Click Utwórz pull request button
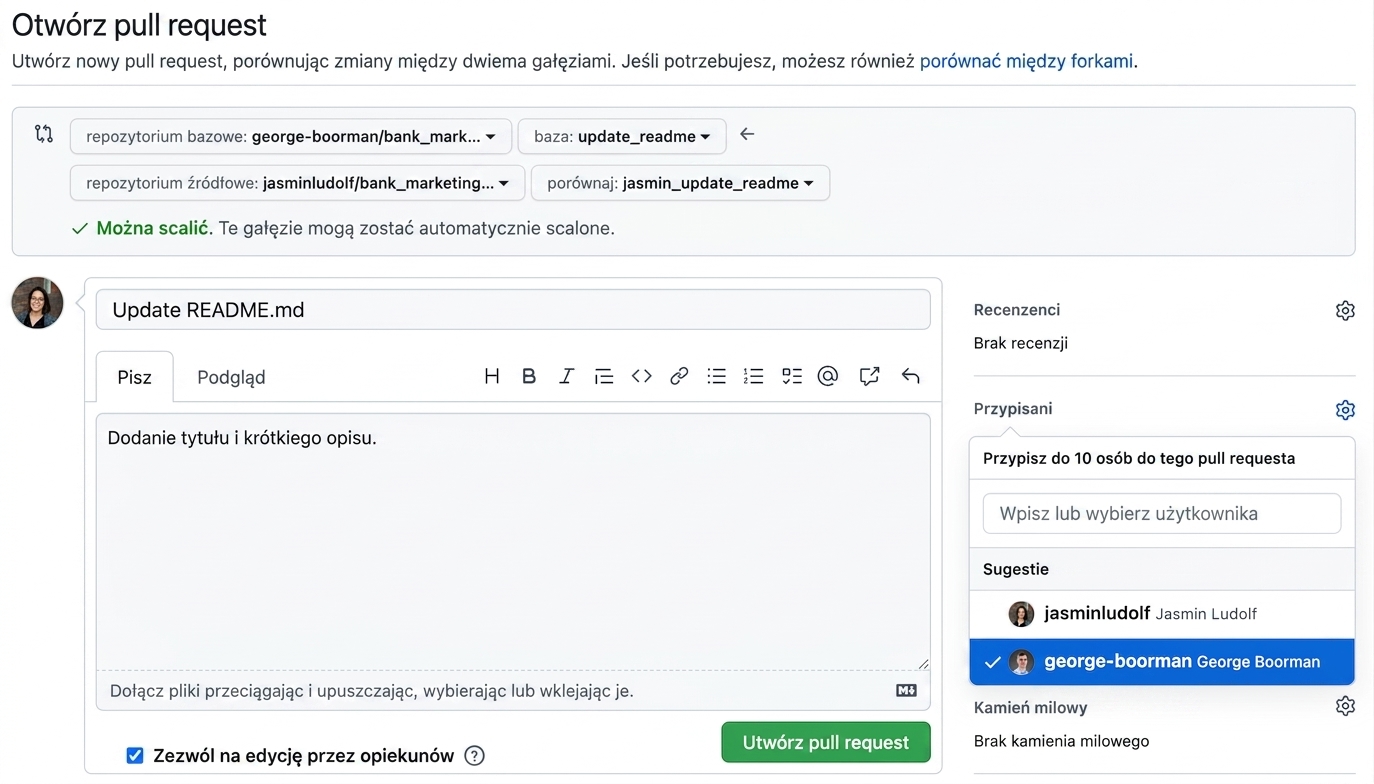Viewport: 1374px width, 784px height. (826, 742)
